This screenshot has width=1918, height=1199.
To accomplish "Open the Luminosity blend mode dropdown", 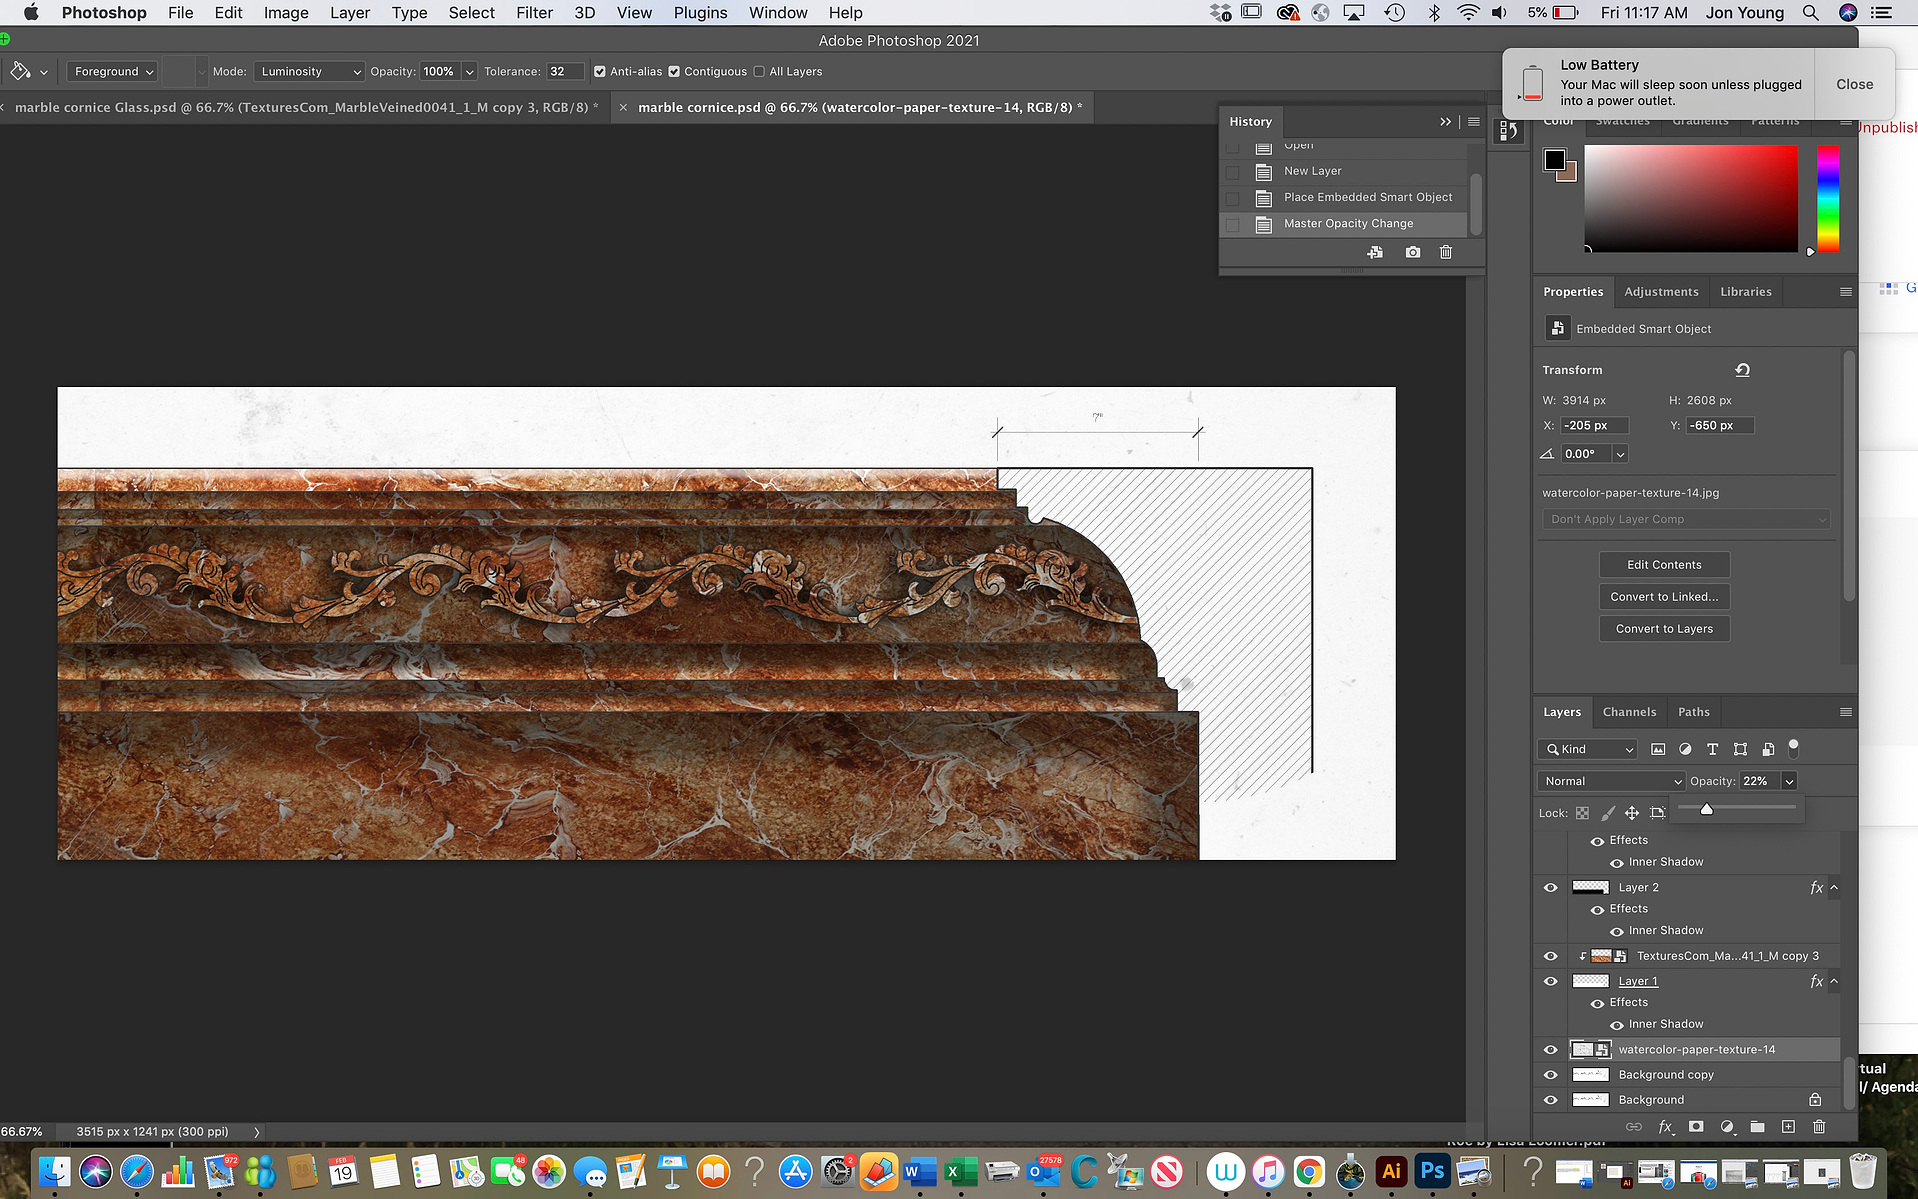I will tap(308, 71).
